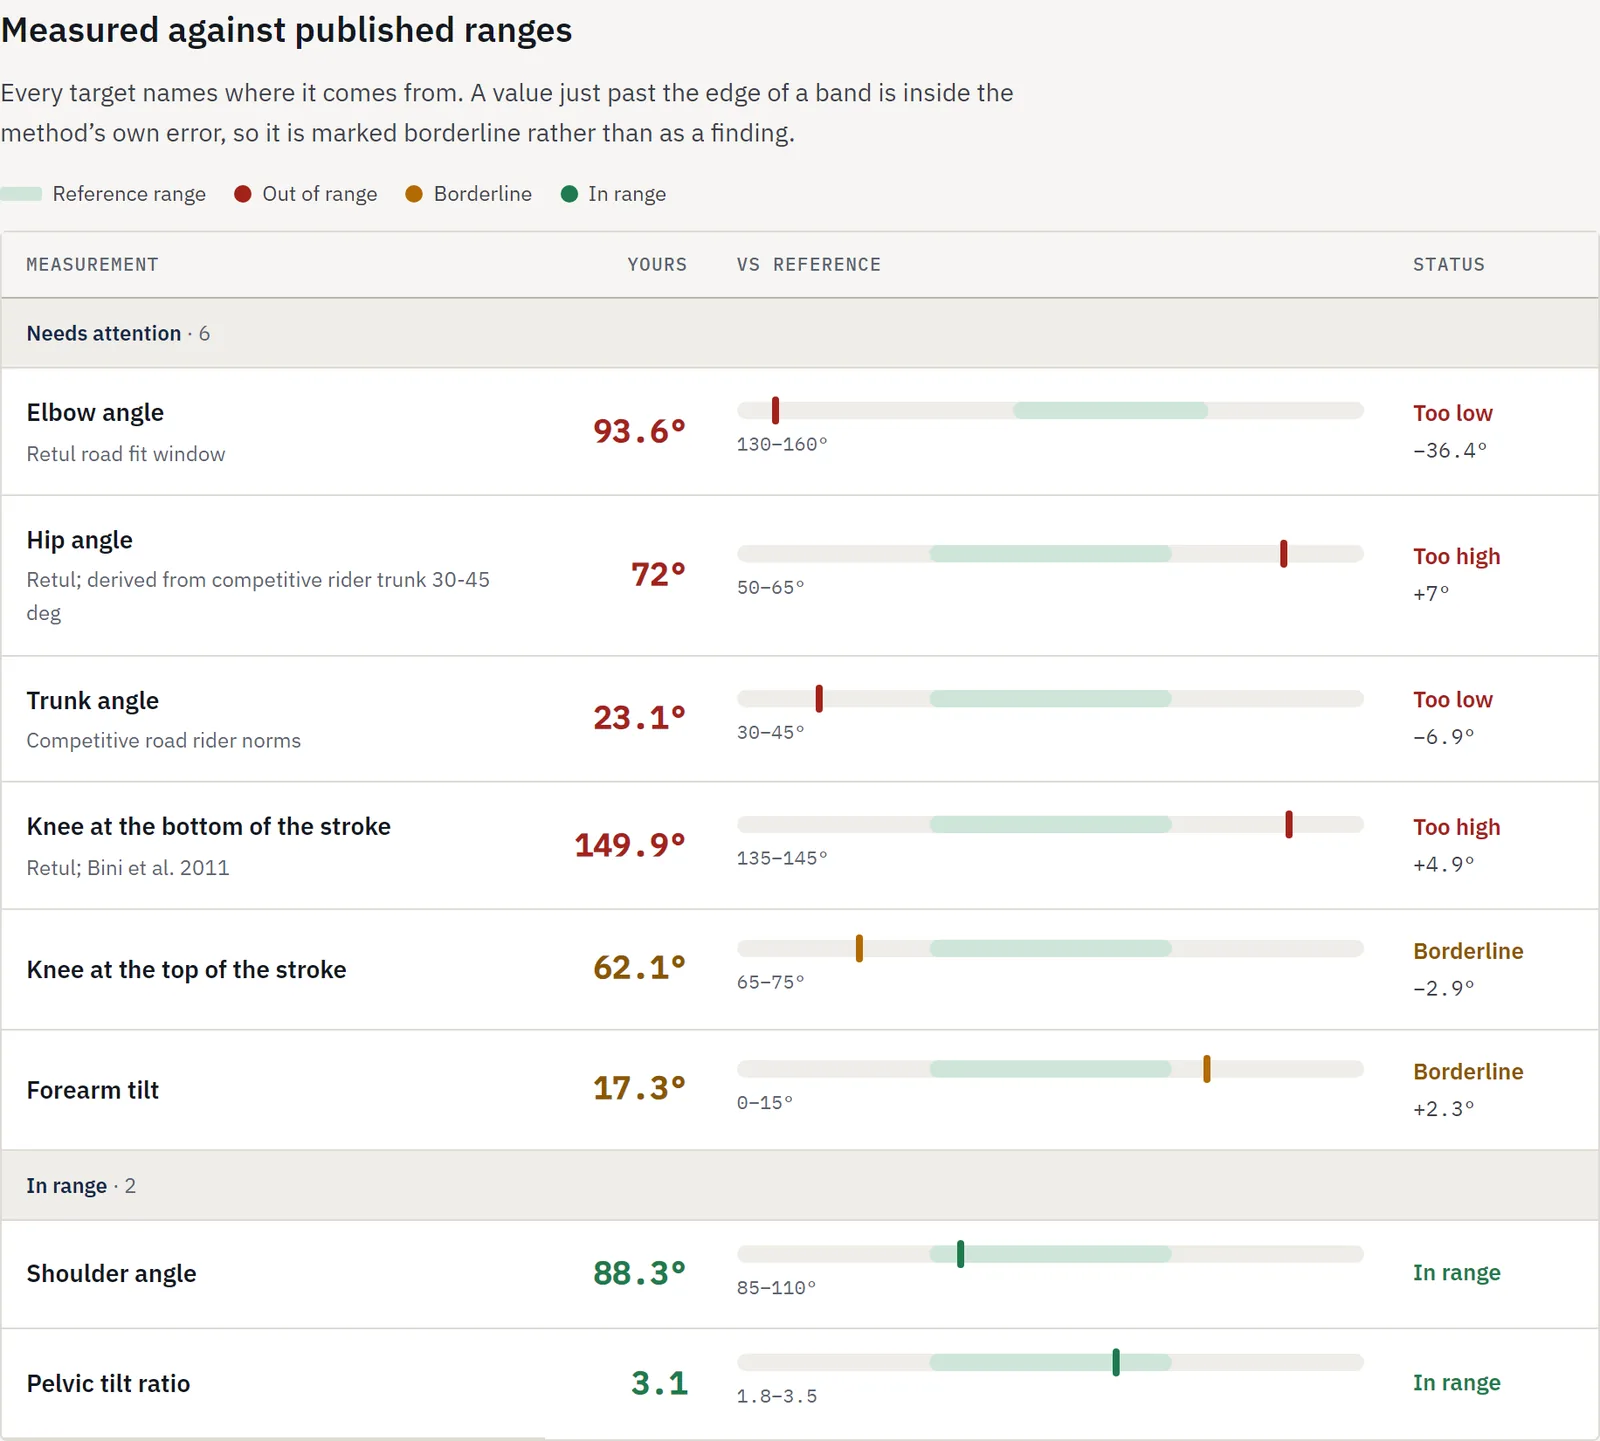Image resolution: width=1600 pixels, height=1441 pixels.
Task: Click the 'Retul; Bini et al. 2011' source
Action: point(128,868)
